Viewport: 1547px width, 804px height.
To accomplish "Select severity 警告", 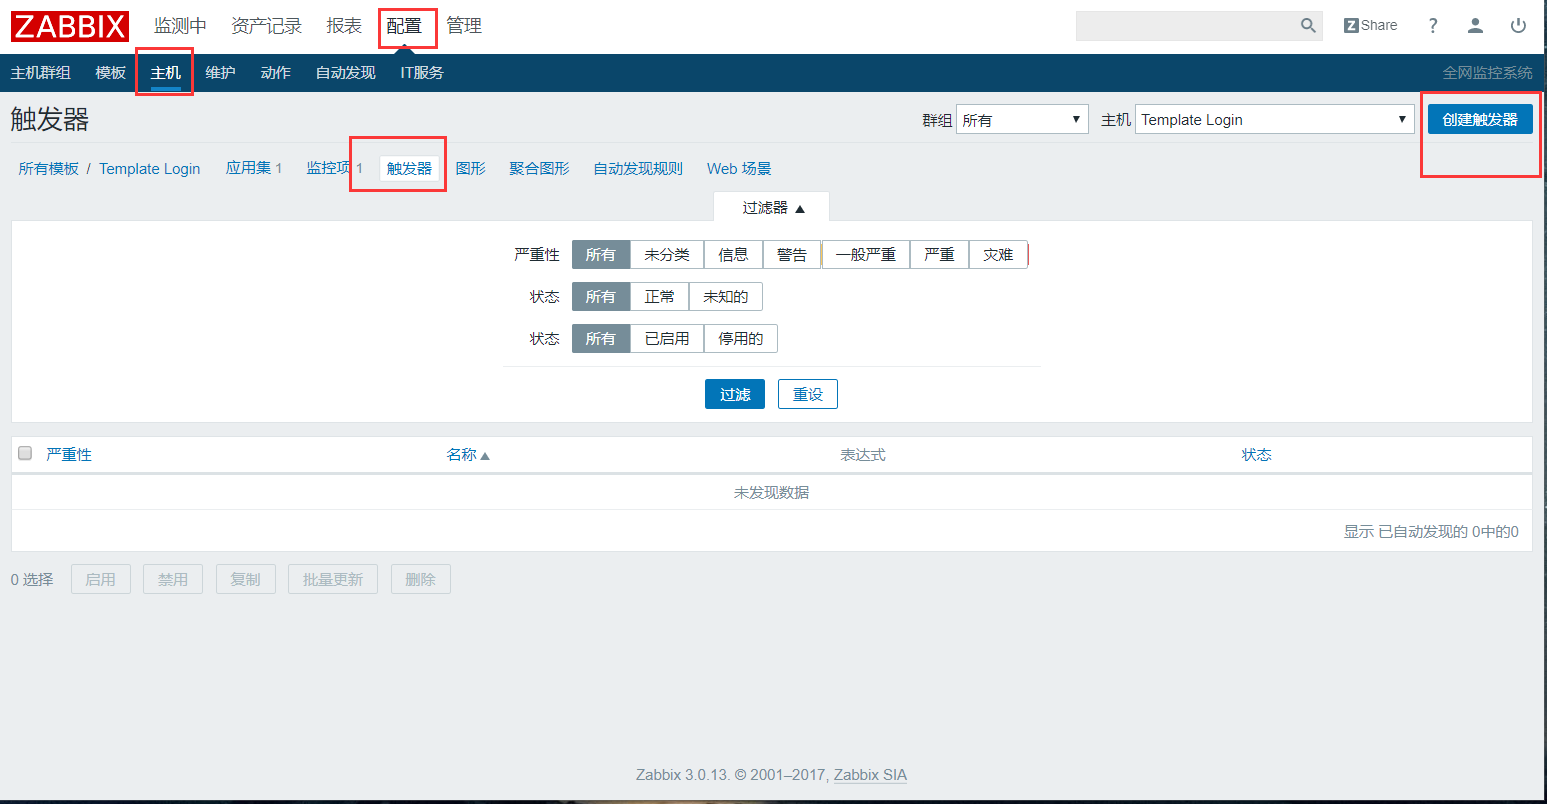I will point(792,255).
